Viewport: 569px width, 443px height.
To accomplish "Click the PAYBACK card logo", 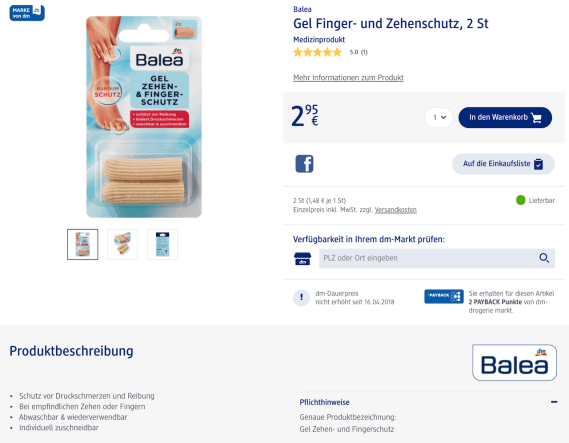I will 444,296.
